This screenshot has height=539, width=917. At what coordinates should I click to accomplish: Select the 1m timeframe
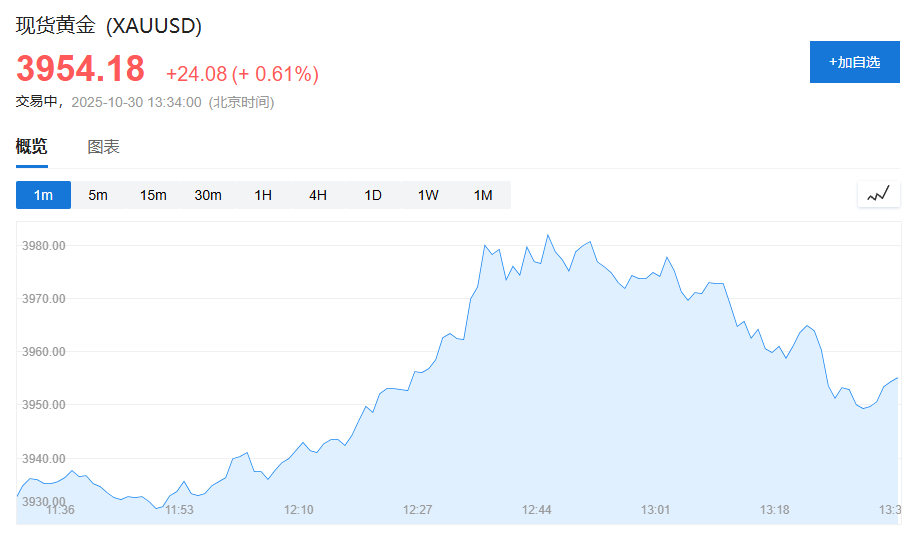tap(43, 195)
